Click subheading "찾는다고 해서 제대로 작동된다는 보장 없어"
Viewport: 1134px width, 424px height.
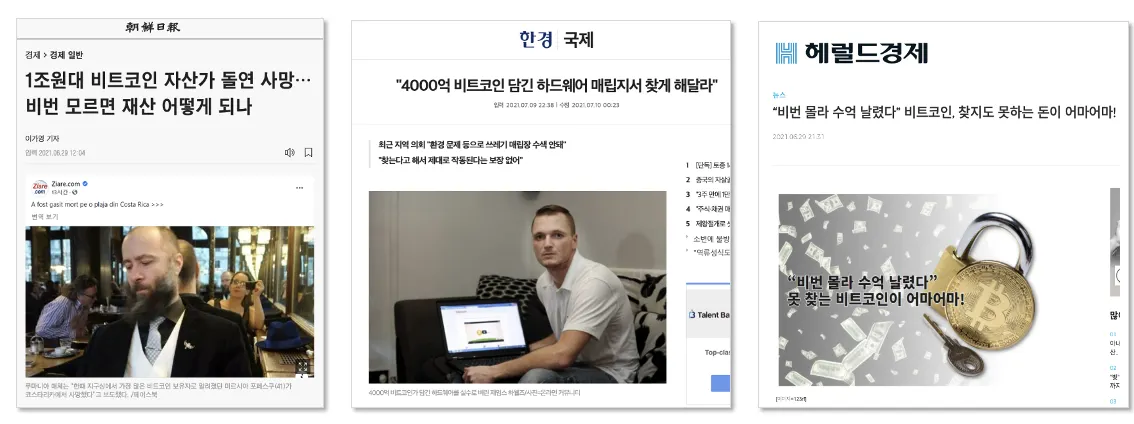coord(450,160)
